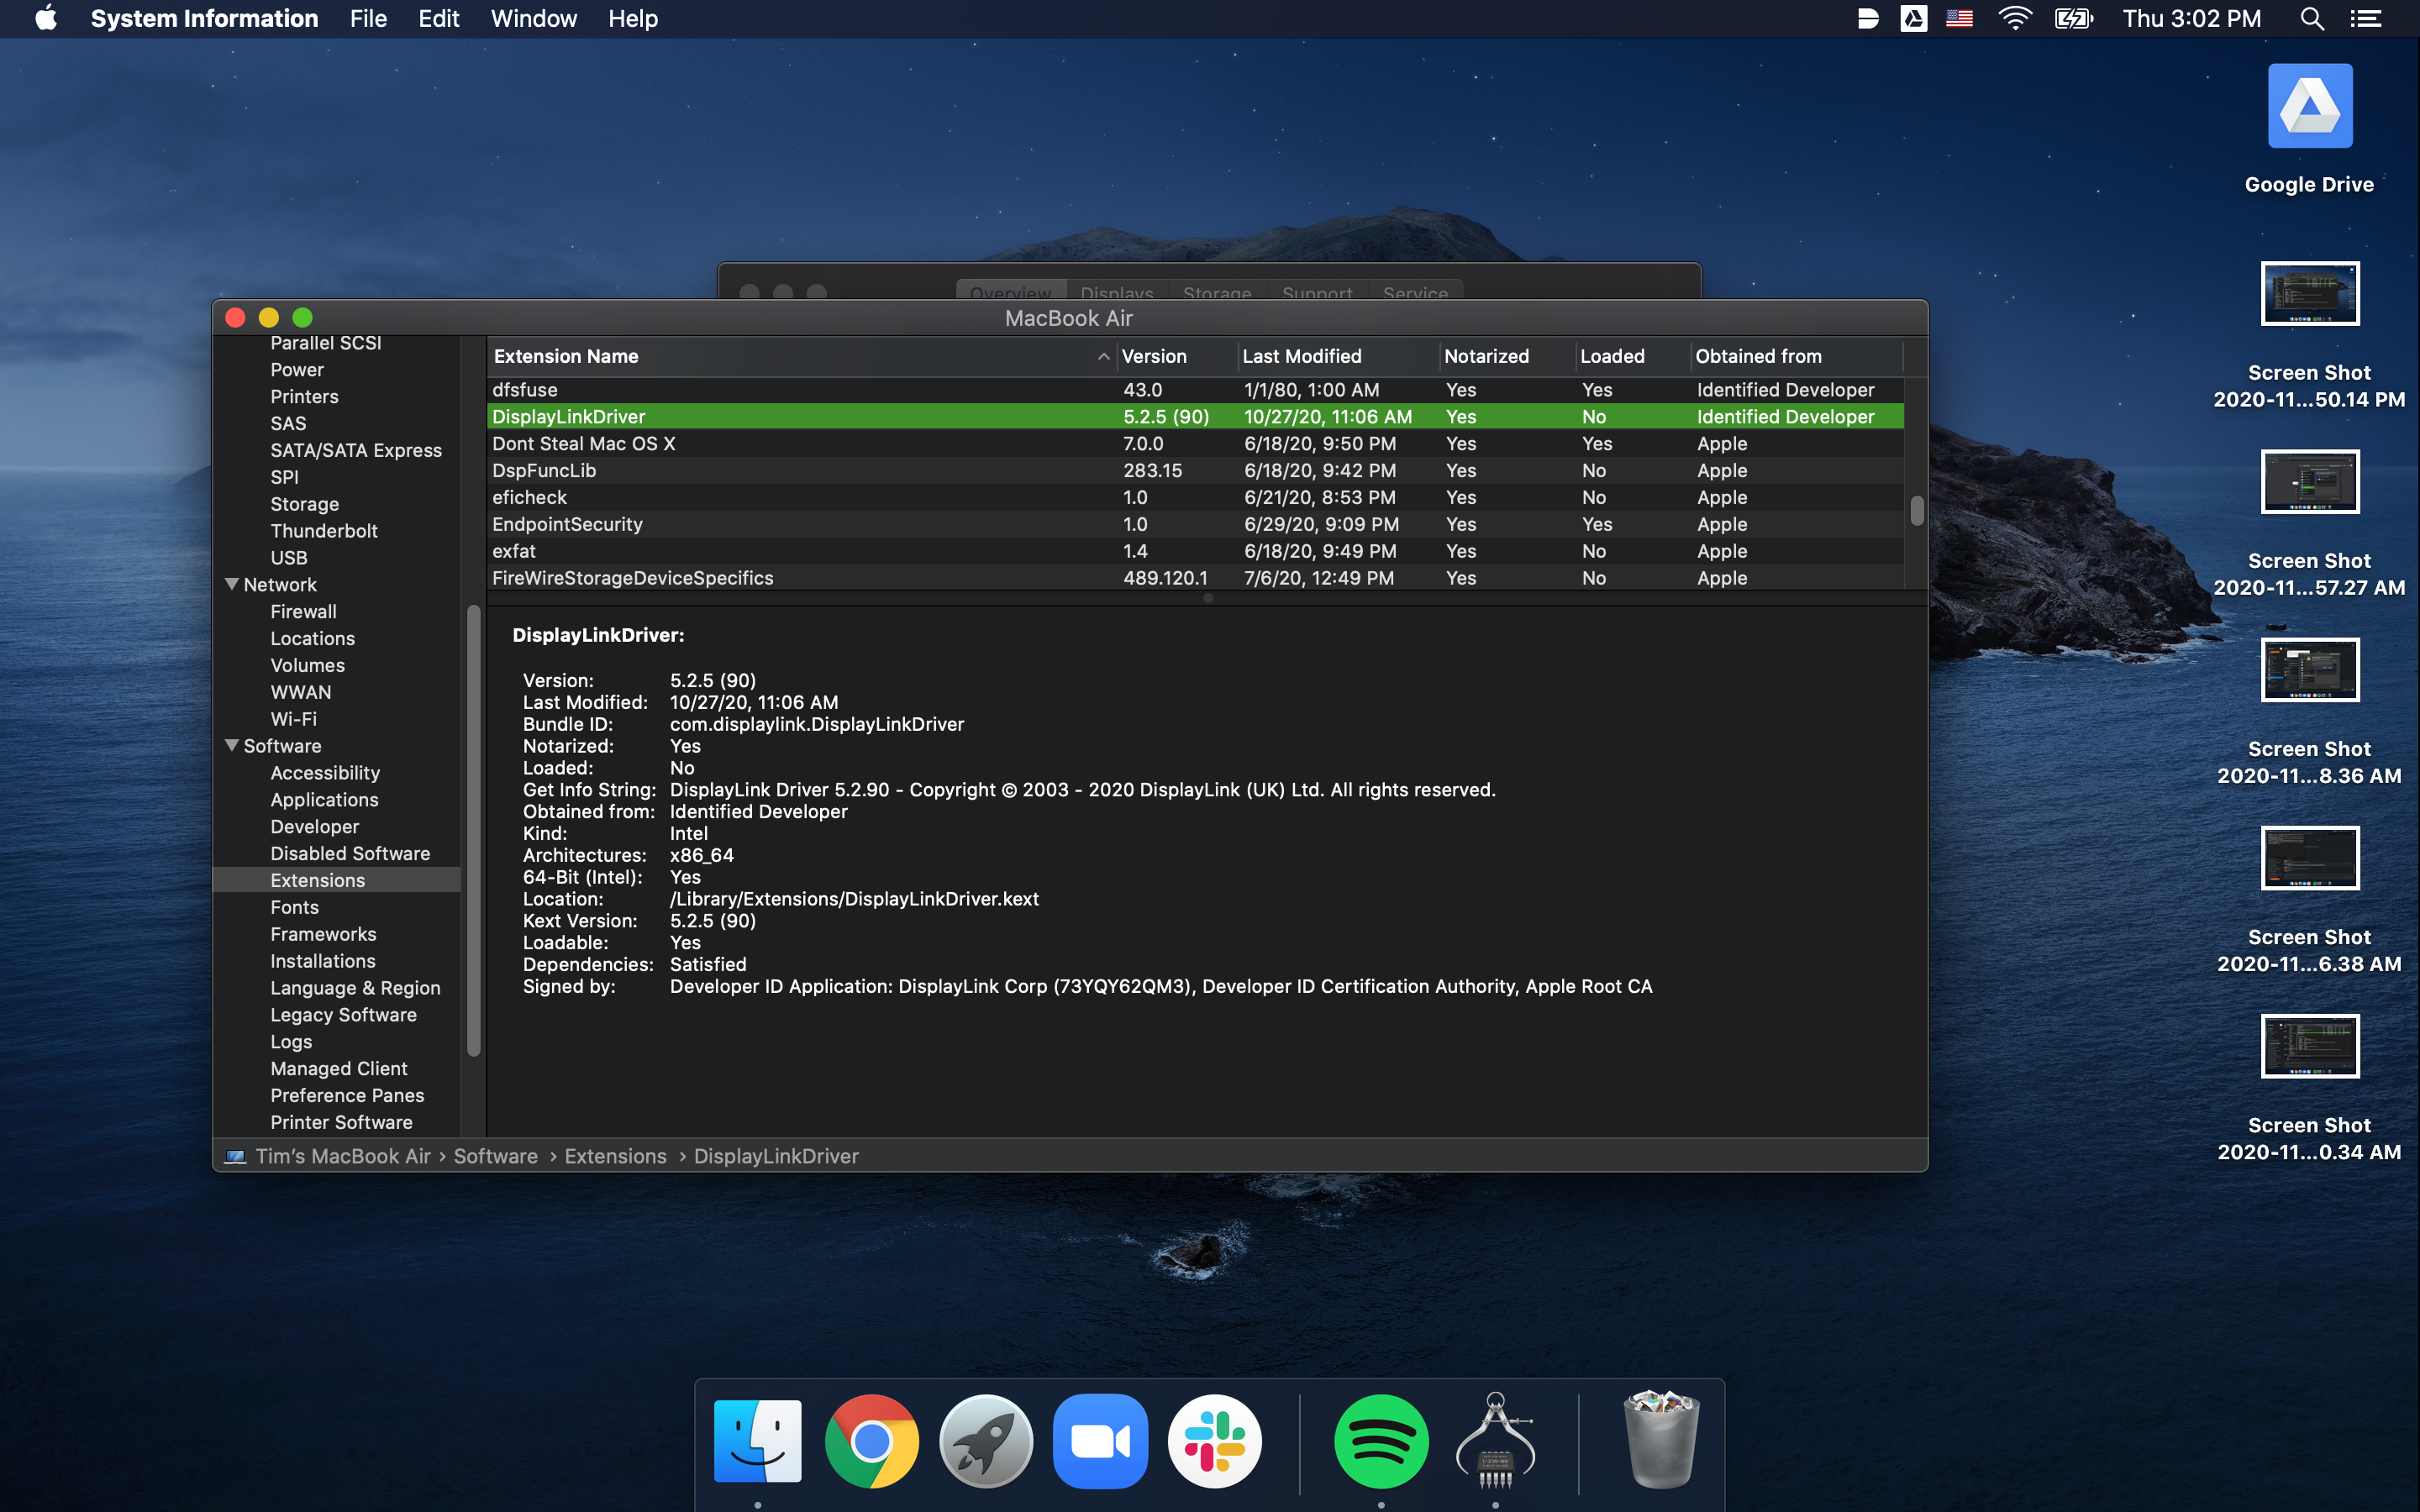Screen dimensions: 2420x1512
Task: Open the Apple menu
Action: [x=46, y=18]
